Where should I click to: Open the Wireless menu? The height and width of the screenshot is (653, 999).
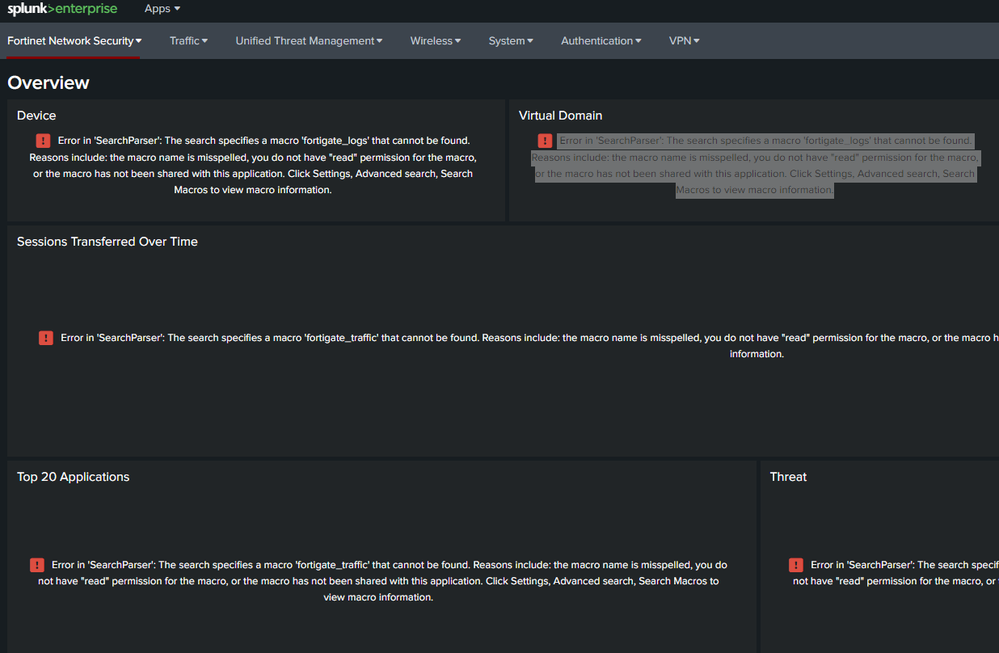click(x=435, y=41)
